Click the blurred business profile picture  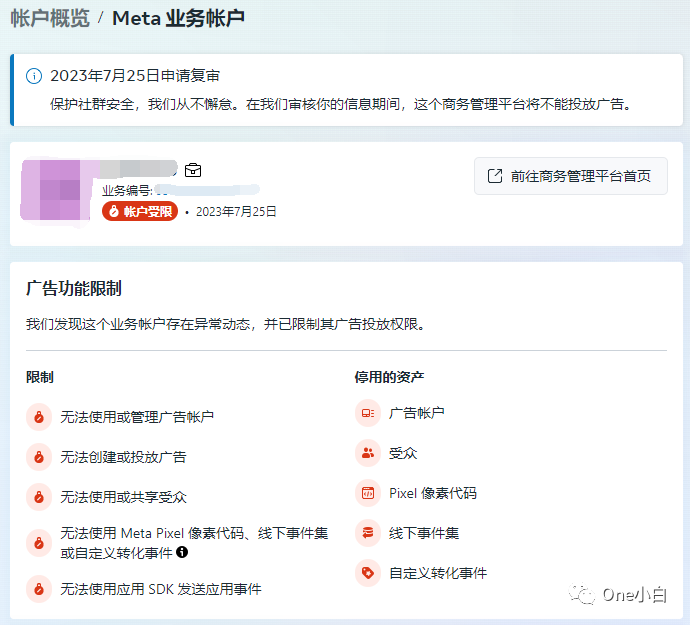click(55, 190)
